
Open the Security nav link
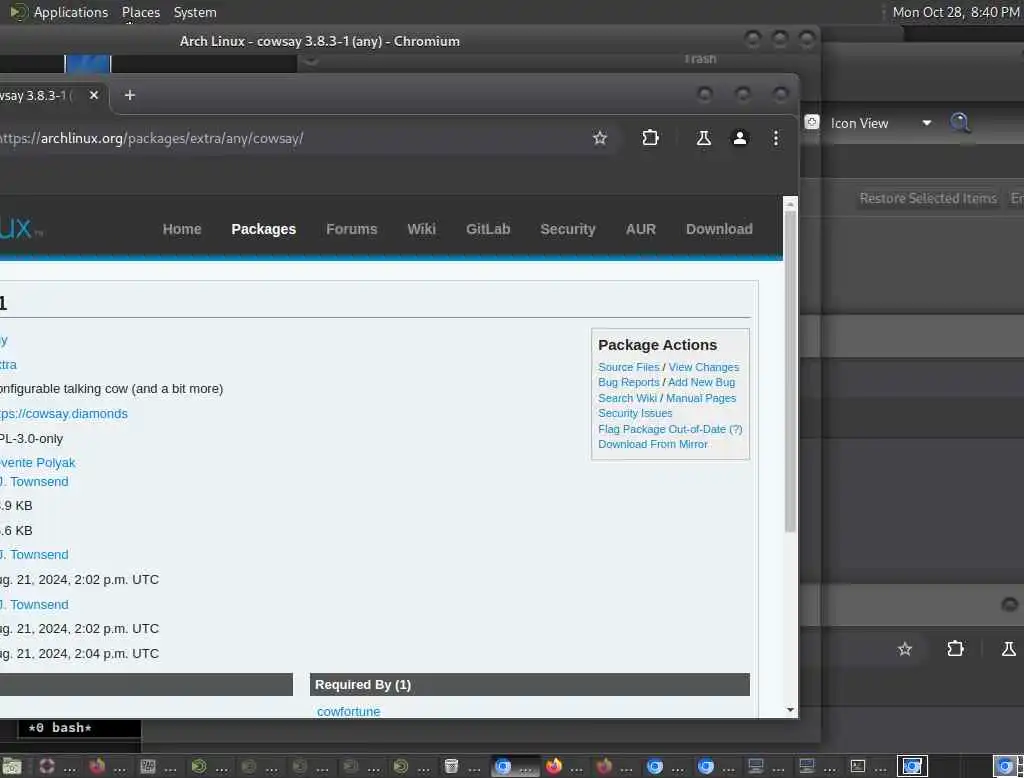point(568,229)
